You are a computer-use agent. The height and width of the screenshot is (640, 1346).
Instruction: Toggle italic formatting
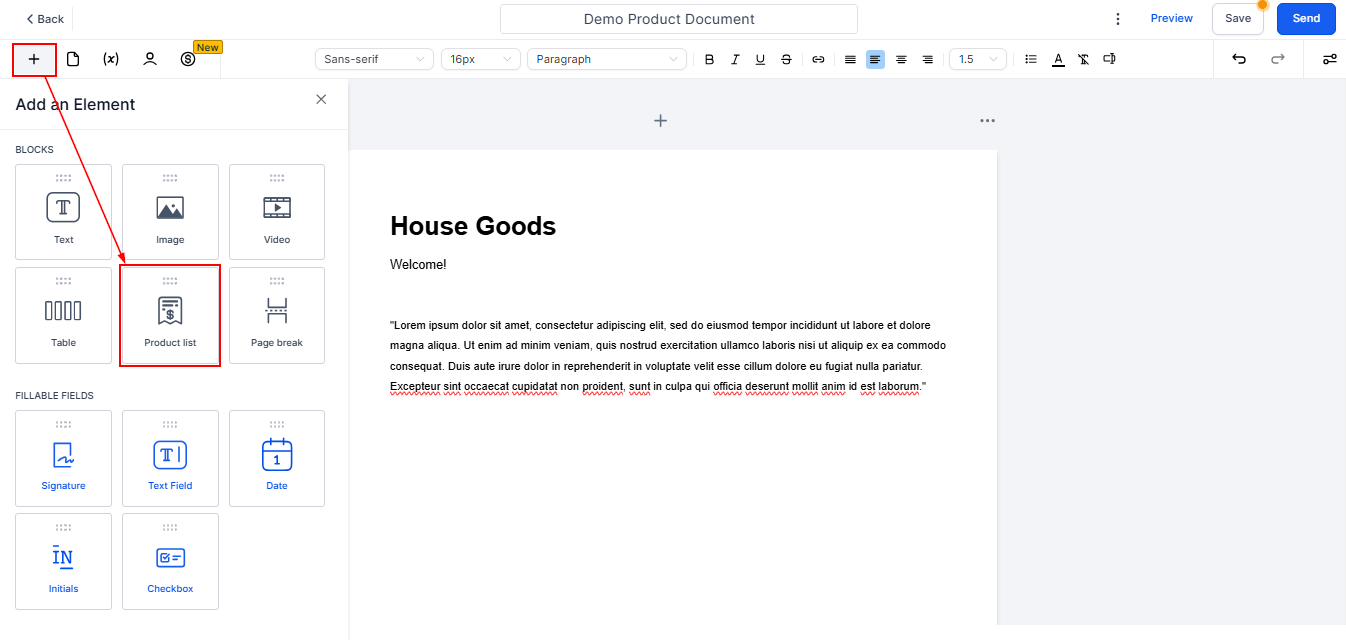tap(735, 59)
